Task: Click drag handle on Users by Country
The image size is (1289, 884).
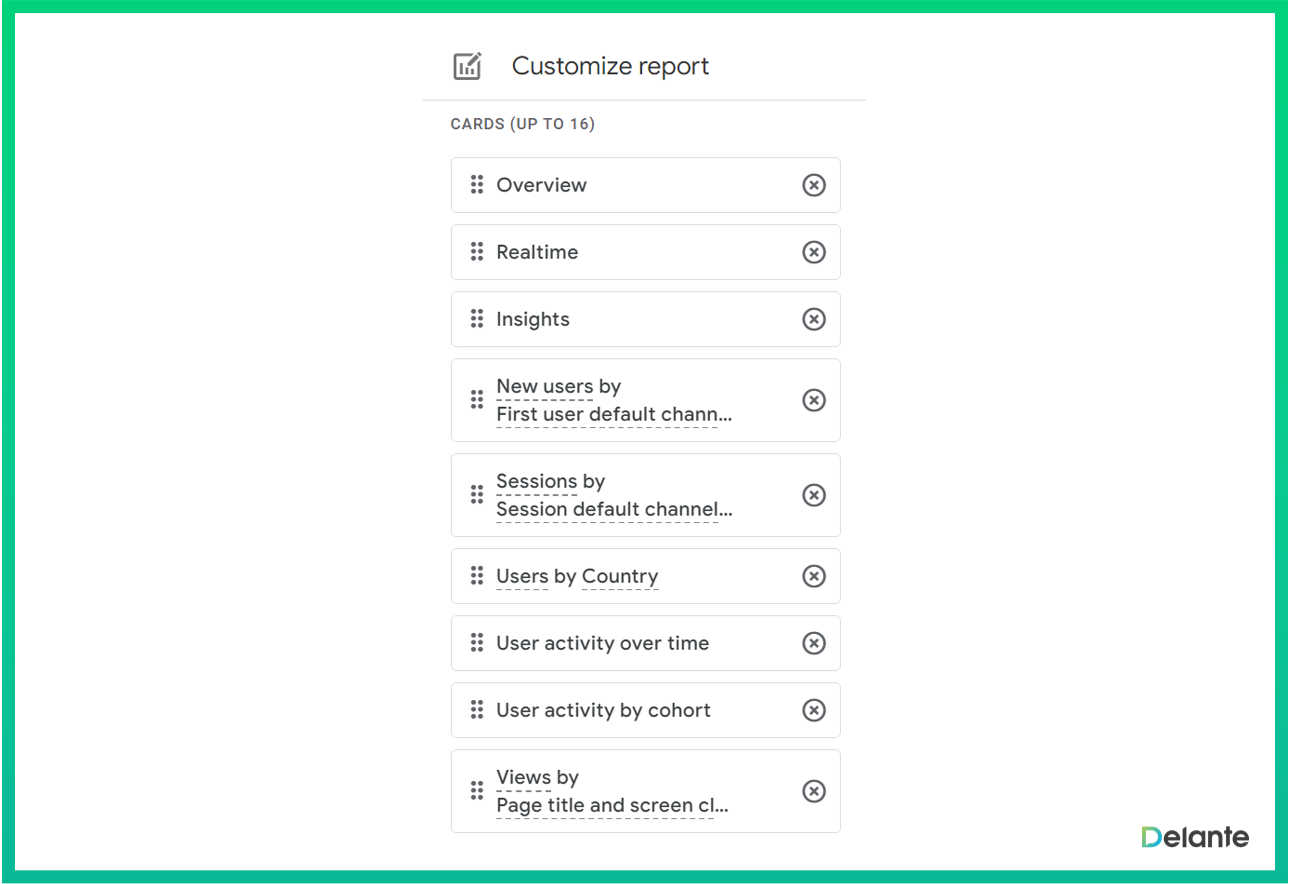Action: pos(477,576)
